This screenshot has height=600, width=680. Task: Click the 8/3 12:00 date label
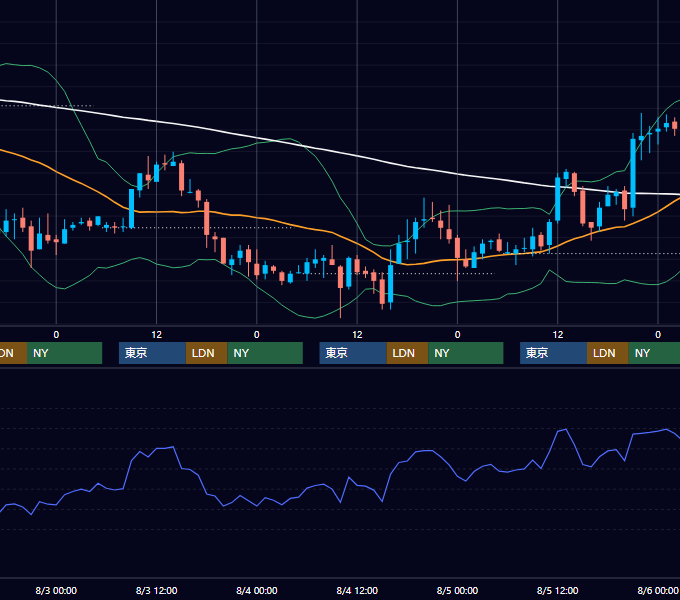click(156, 590)
